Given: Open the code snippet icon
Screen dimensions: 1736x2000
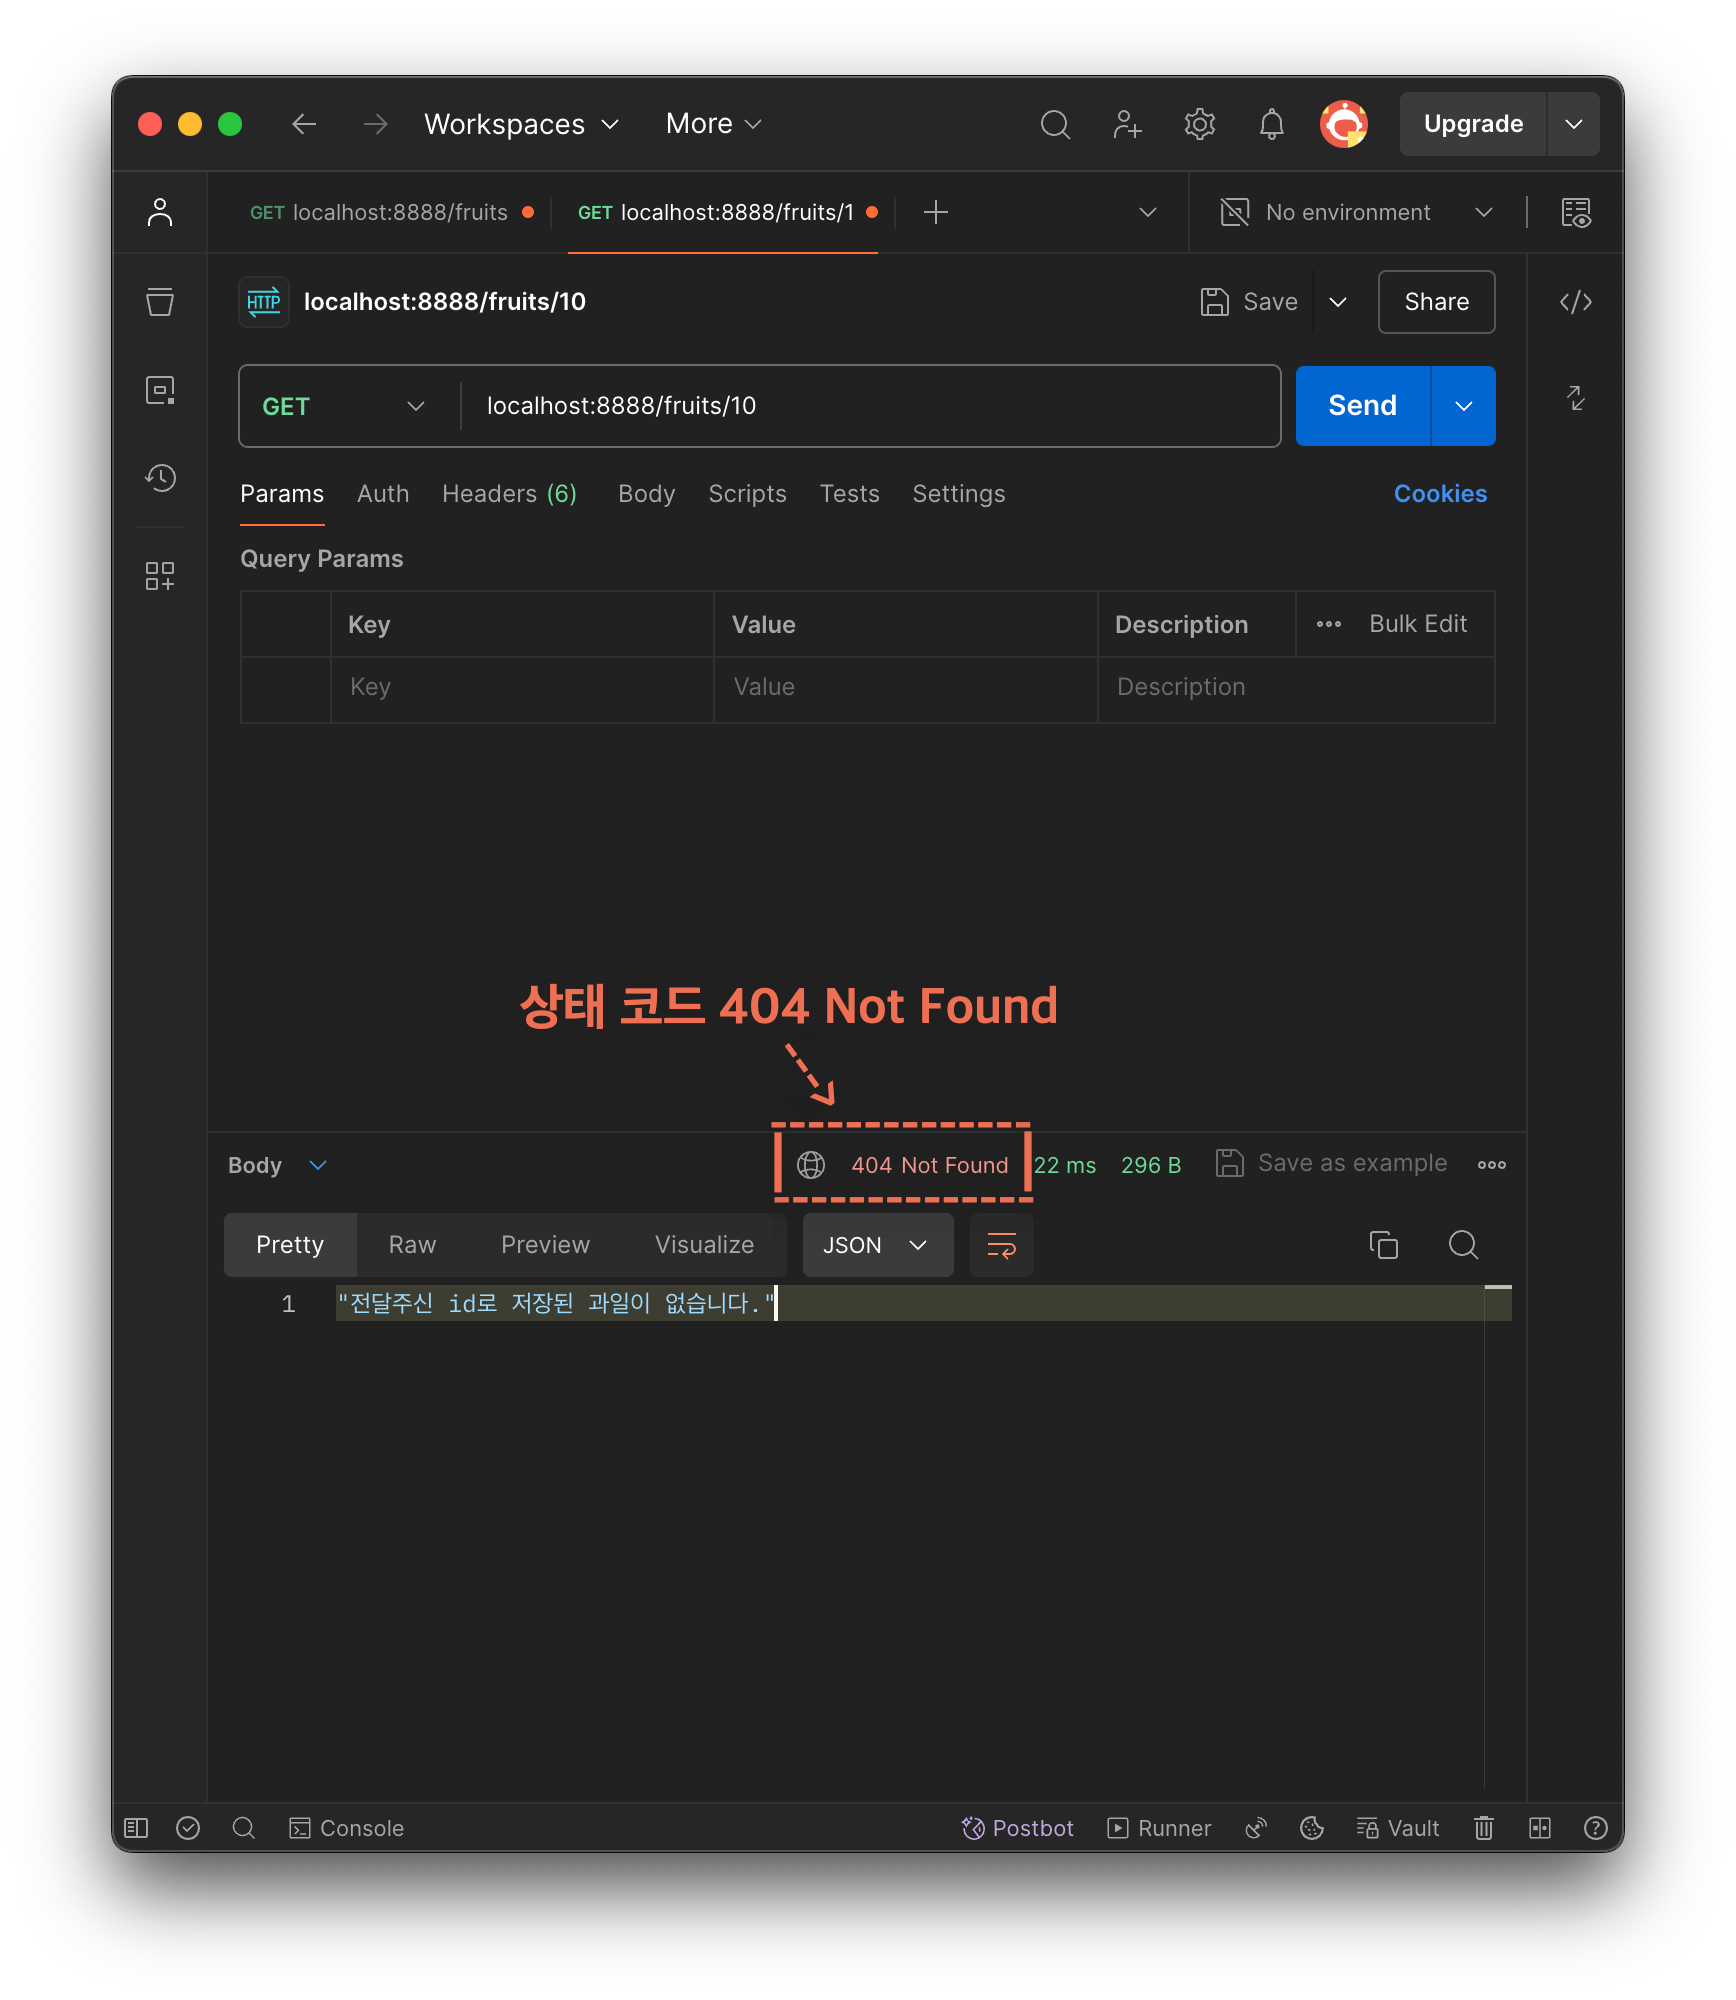Looking at the screenshot, I should pyautogui.click(x=1576, y=302).
